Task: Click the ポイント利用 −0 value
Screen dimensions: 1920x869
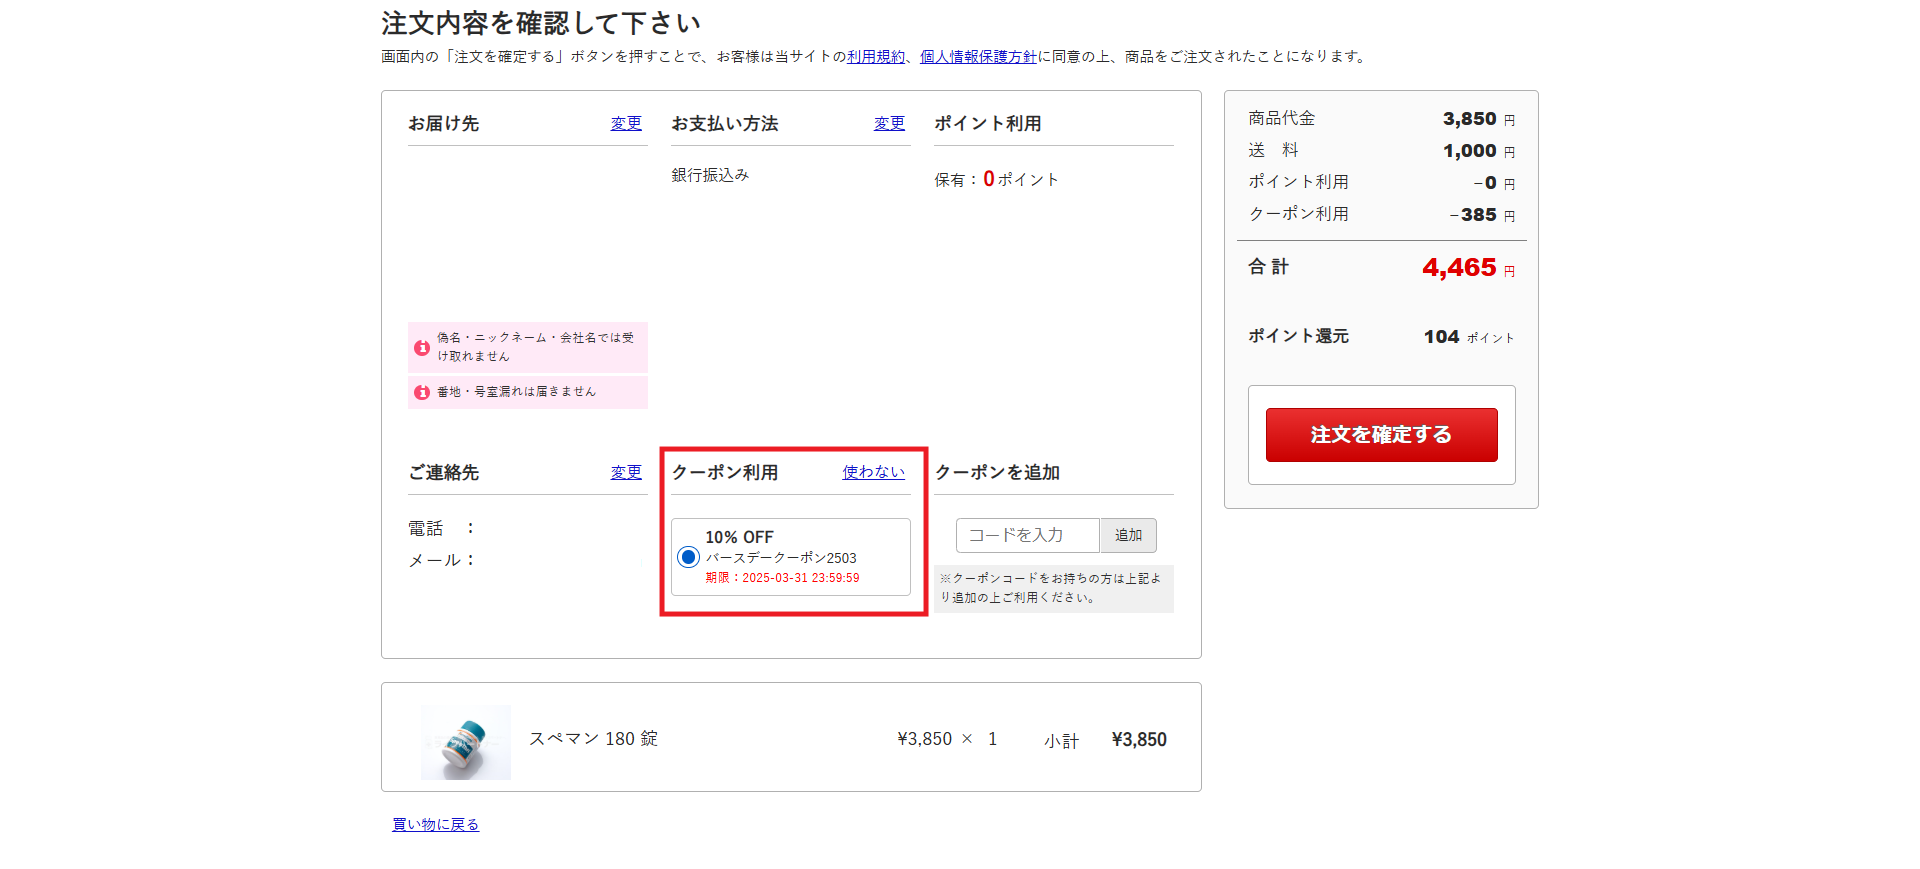Action: [1485, 183]
